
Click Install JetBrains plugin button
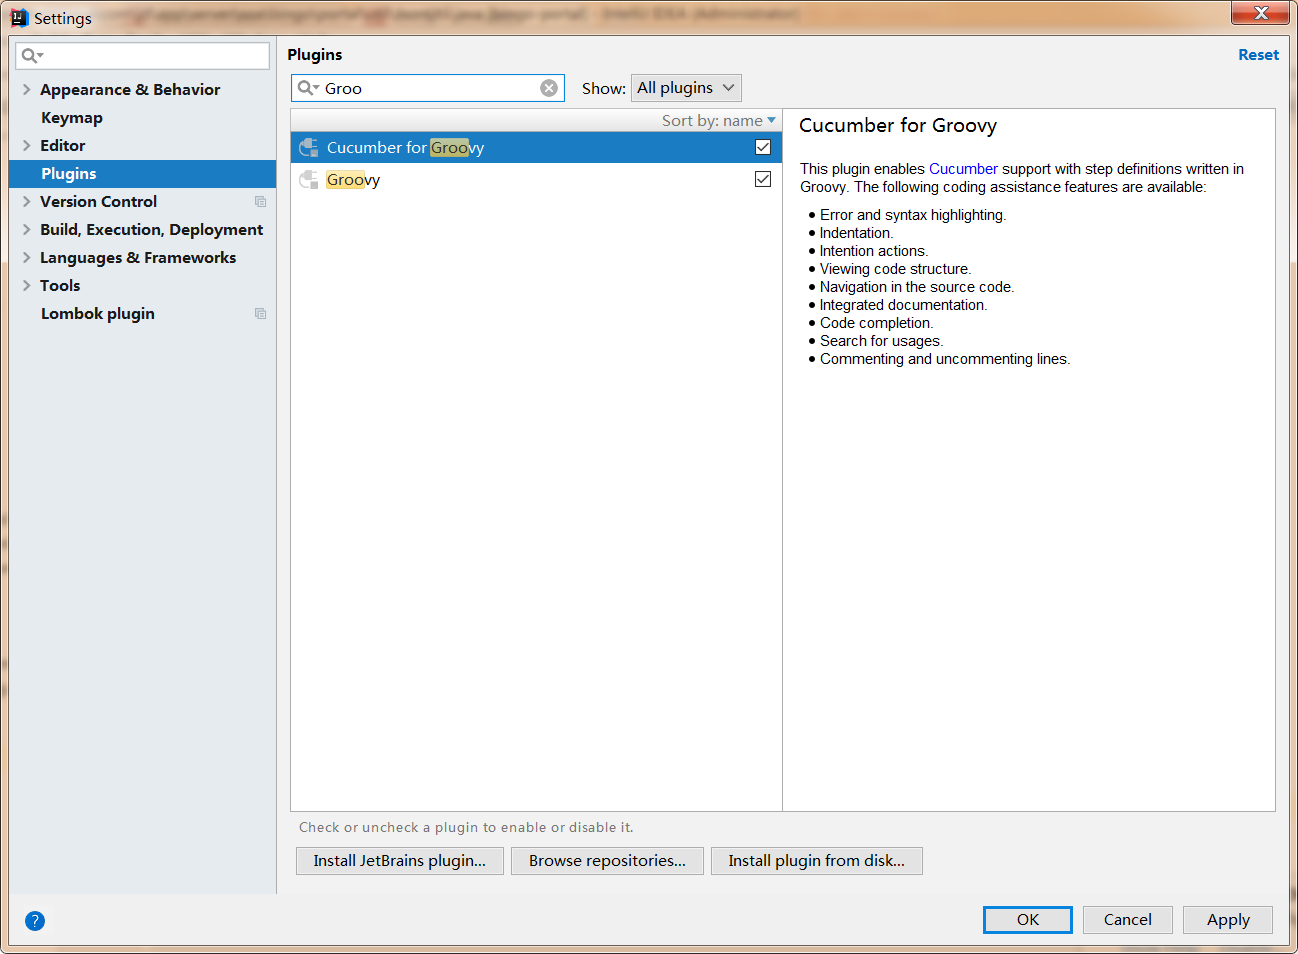tap(399, 861)
